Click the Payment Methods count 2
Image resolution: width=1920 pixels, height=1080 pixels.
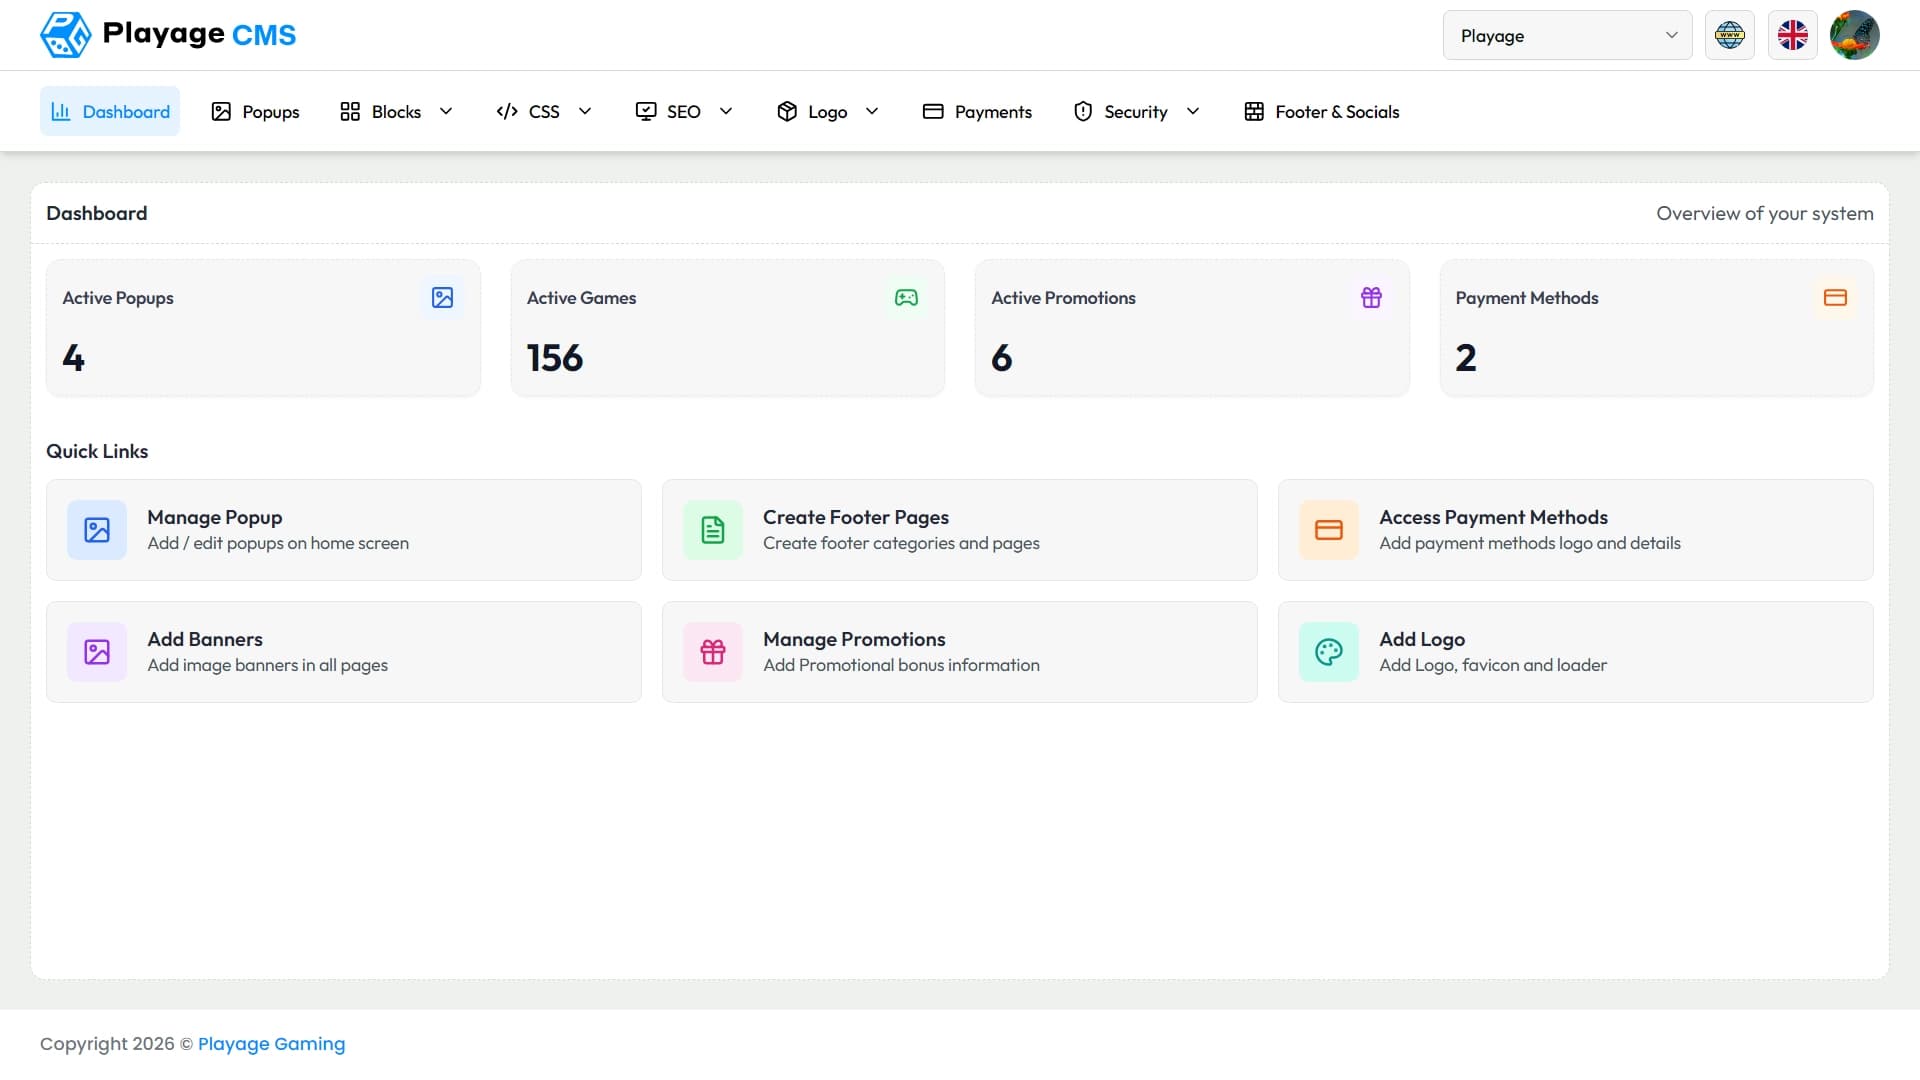[1466, 358]
